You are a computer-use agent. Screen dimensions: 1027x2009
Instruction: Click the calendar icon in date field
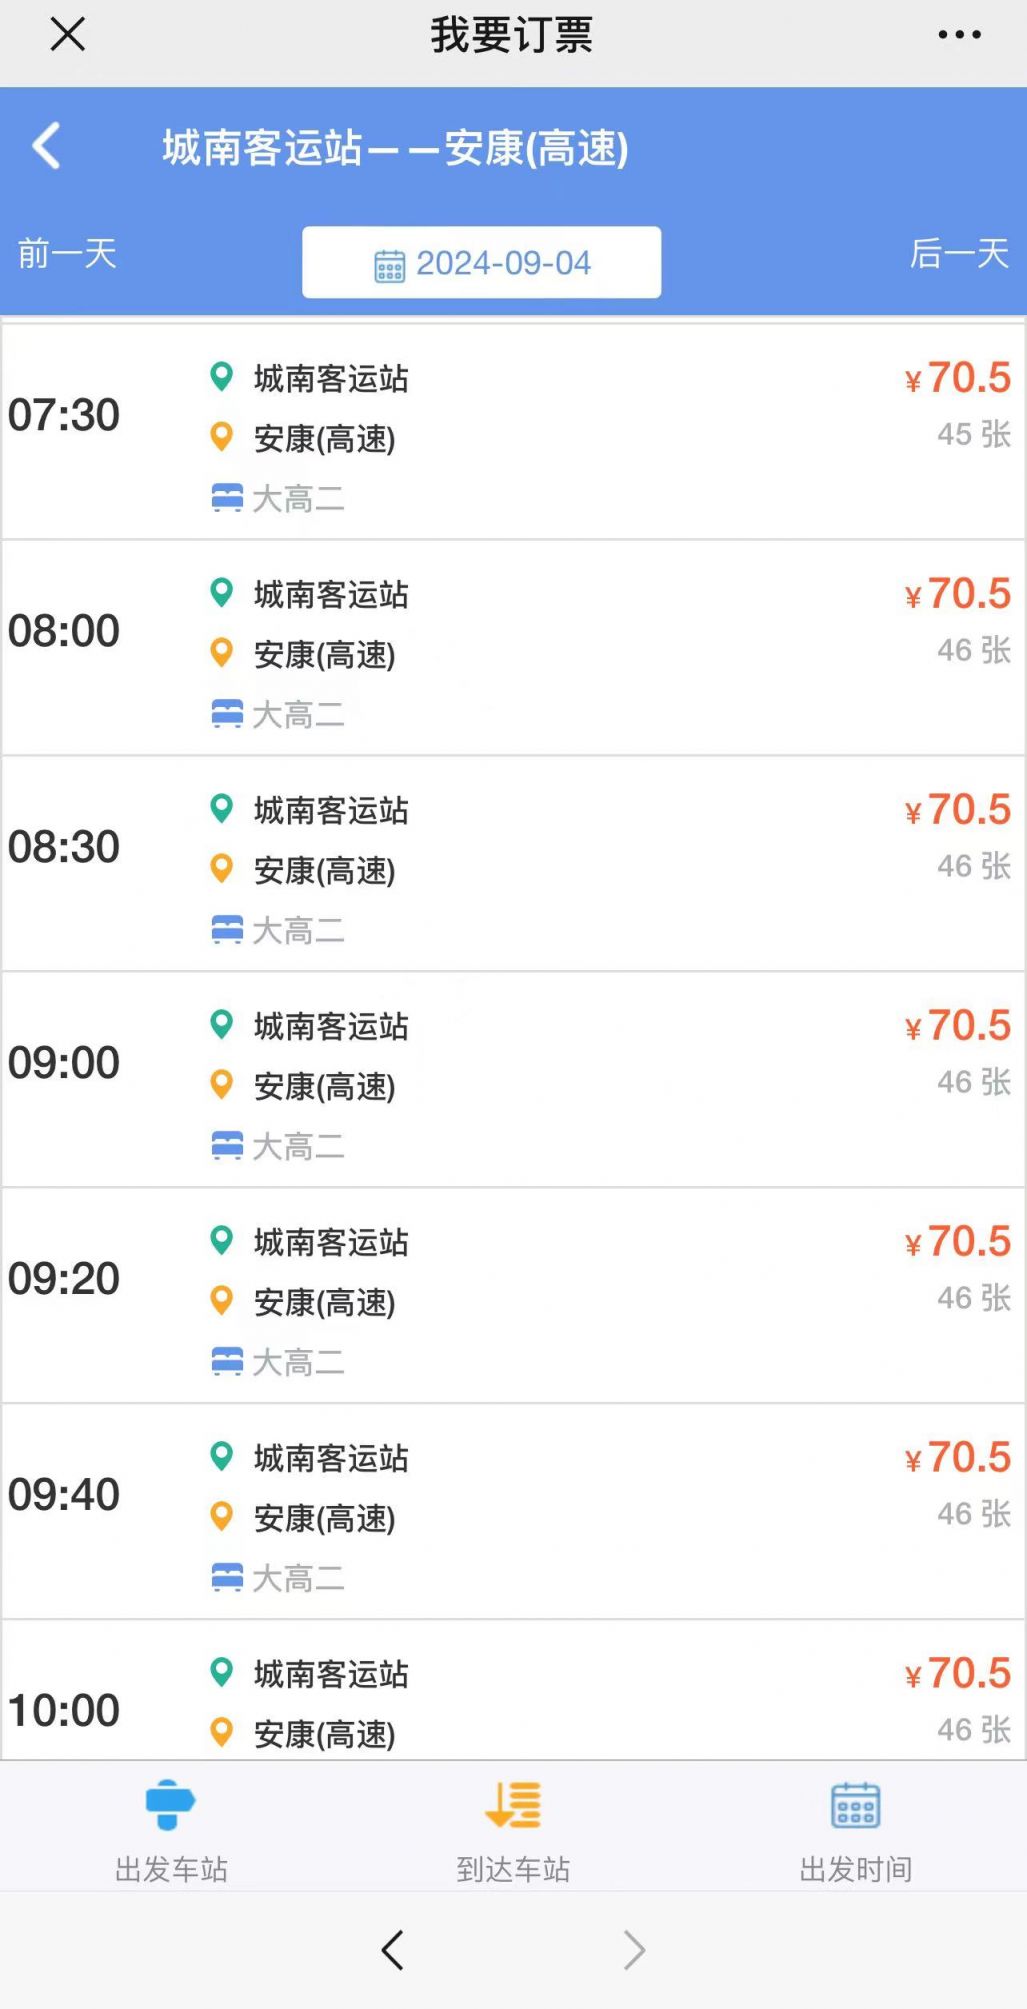point(389,266)
